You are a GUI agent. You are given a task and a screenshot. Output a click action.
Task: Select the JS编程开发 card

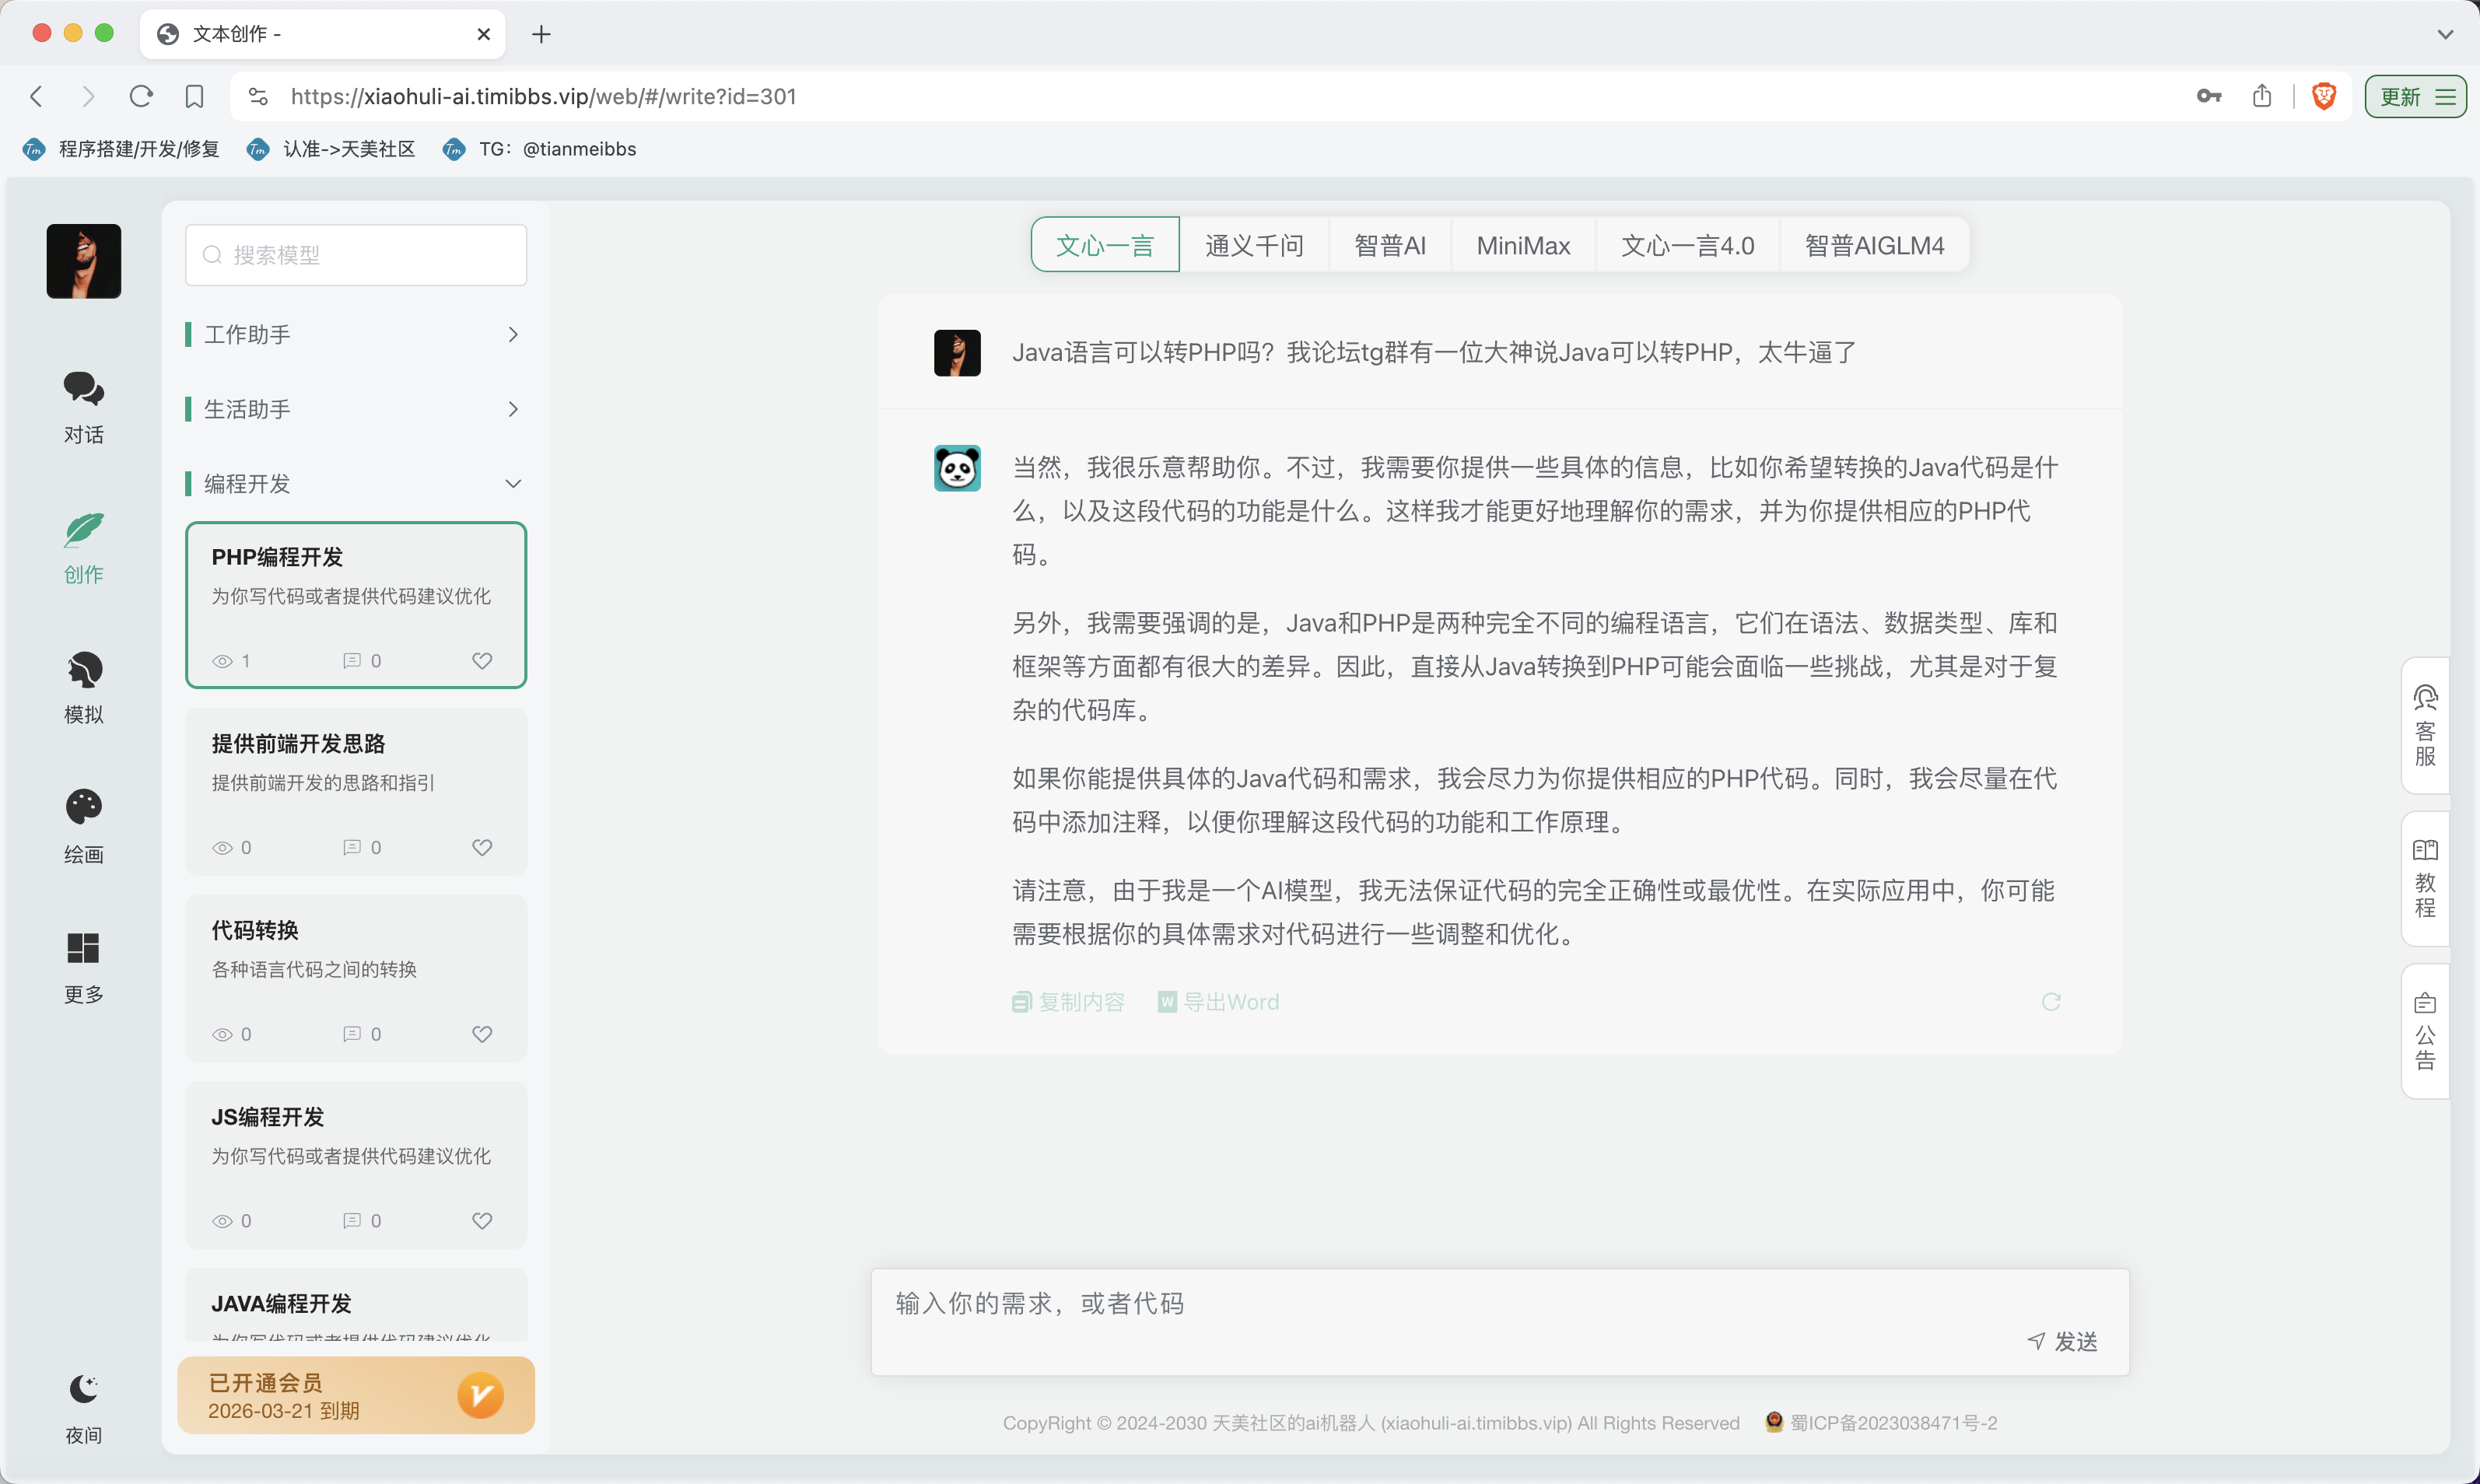(x=356, y=1164)
